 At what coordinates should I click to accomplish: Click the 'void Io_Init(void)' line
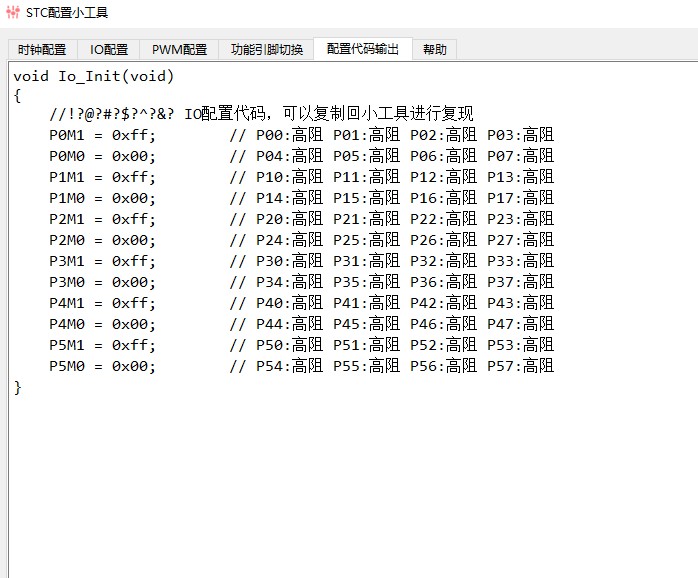[x=93, y=76]
